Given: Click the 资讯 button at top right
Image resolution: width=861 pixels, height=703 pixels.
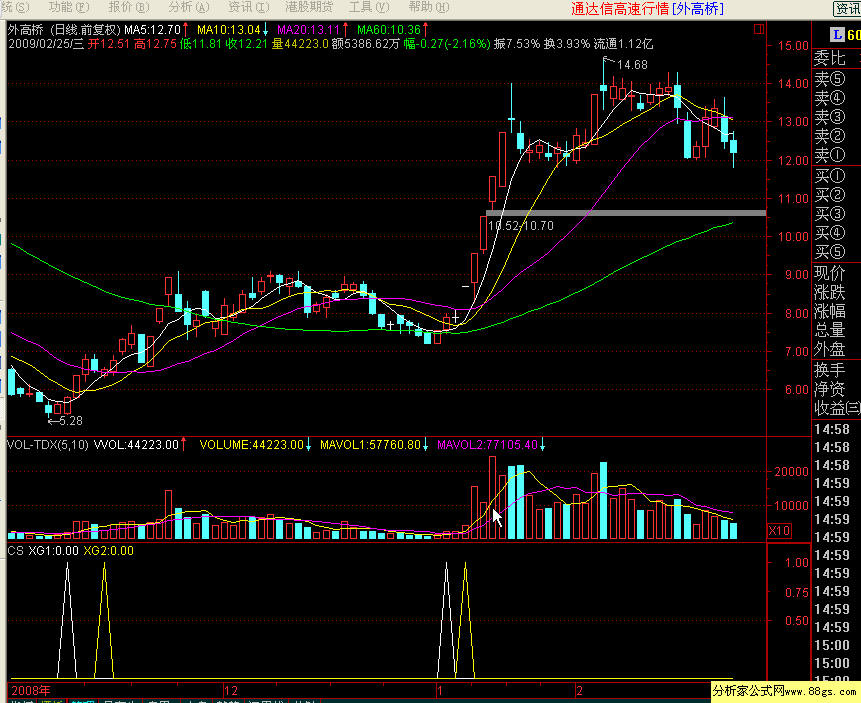Looking at the screenshot, I should (847, 9).
